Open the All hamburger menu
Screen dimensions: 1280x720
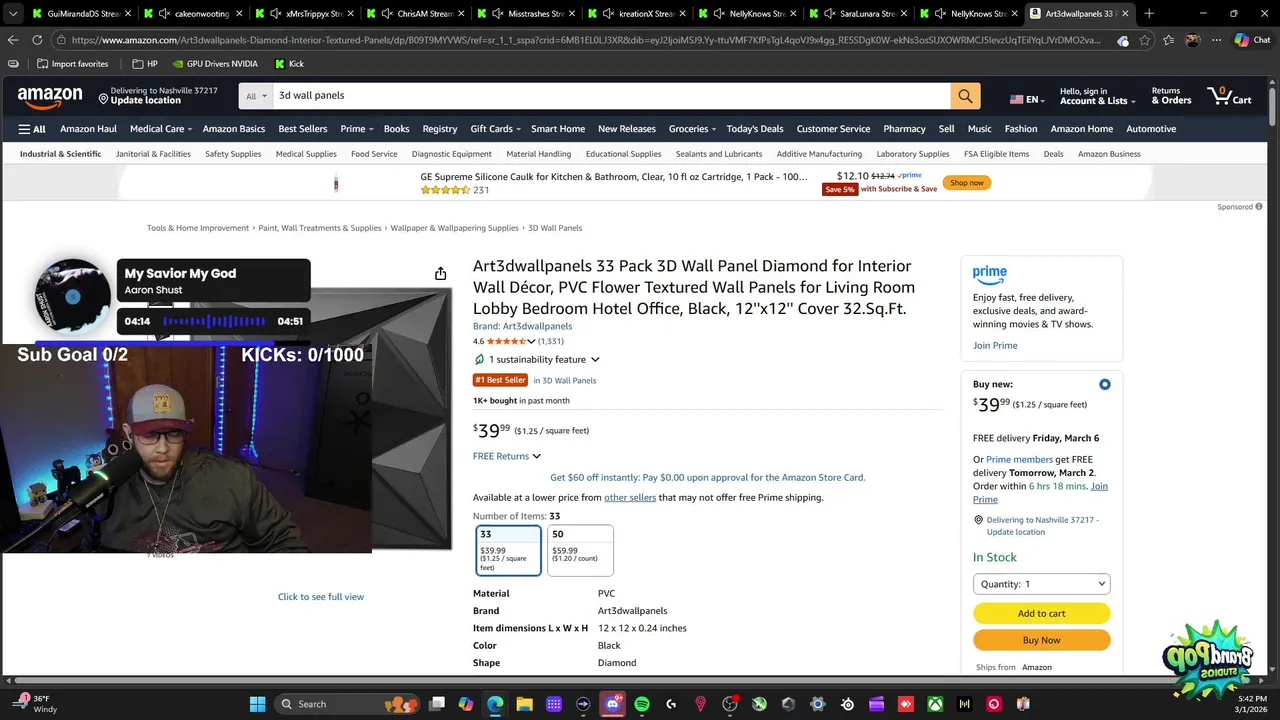pyautogui.click(x=32, y=129)
